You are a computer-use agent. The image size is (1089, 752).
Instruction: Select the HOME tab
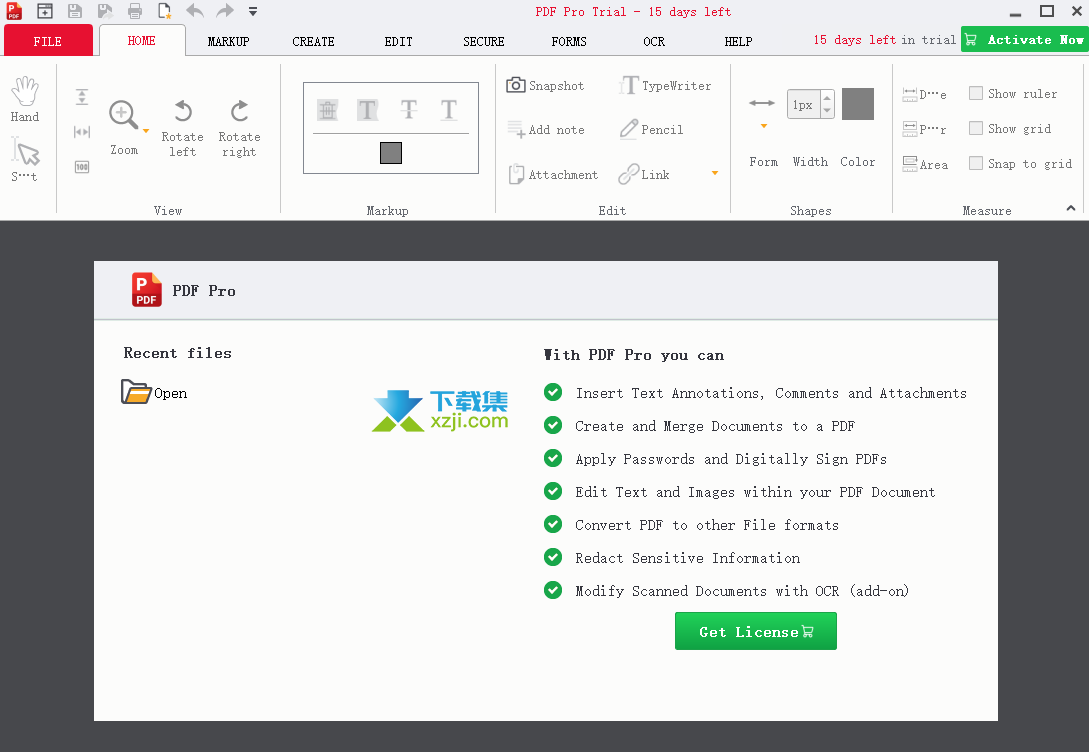[142, 41]
